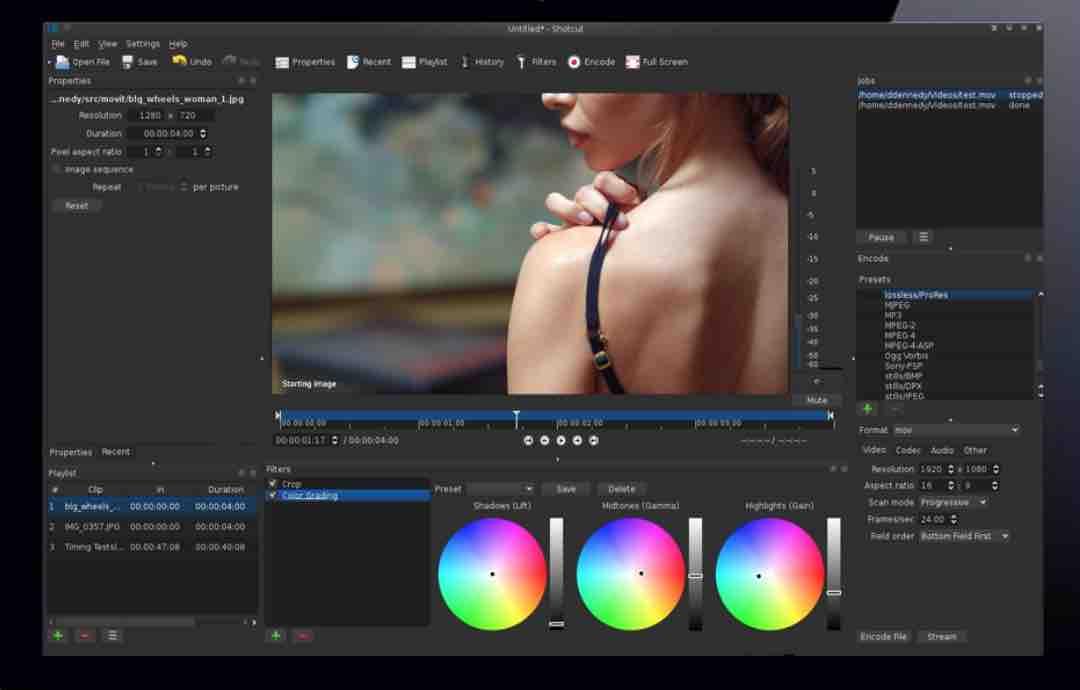Viewport: 1080px width, 690px height.
Task: Switch to the Other encode tab
Action: (x=975, y=450)
